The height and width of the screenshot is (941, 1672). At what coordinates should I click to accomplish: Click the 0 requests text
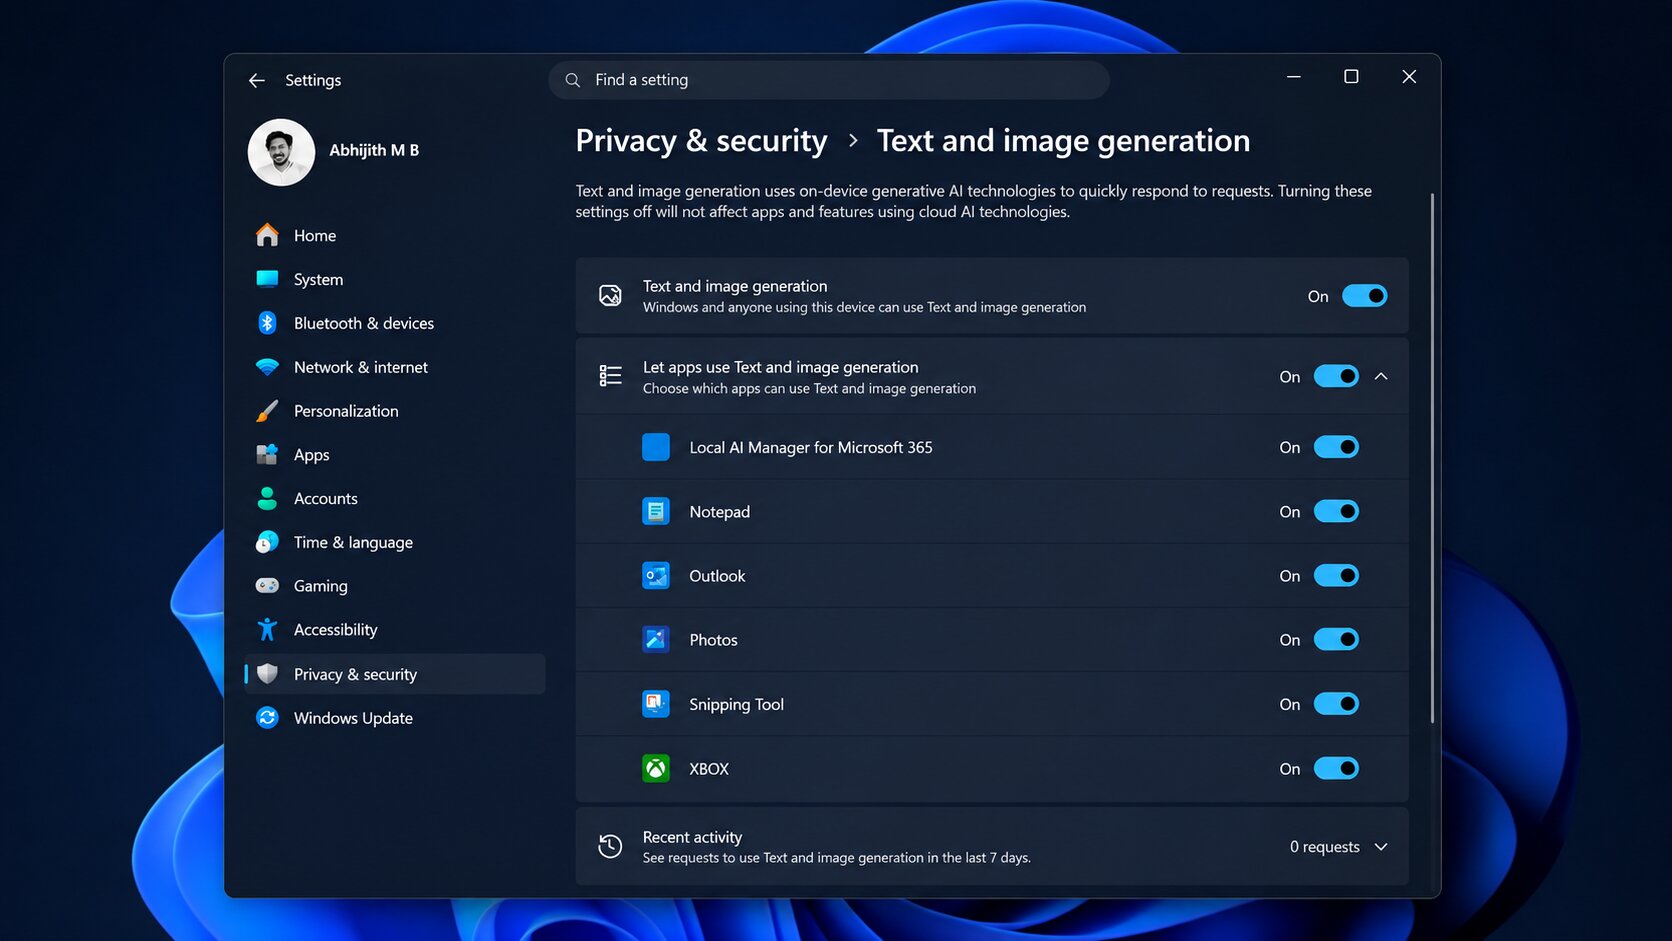(1324, 847)
